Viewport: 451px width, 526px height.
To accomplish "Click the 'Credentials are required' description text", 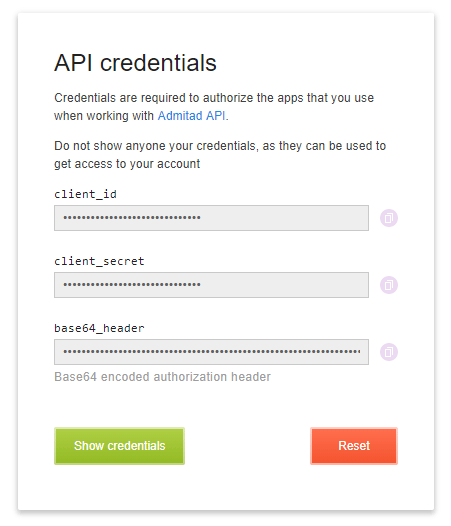I will point(214,107).
